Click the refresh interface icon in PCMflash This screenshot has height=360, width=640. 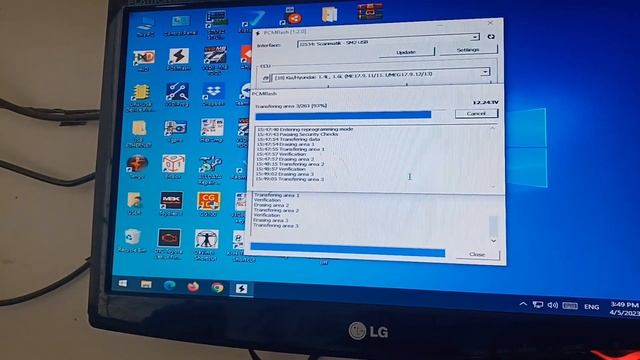[x=491, y=36]
